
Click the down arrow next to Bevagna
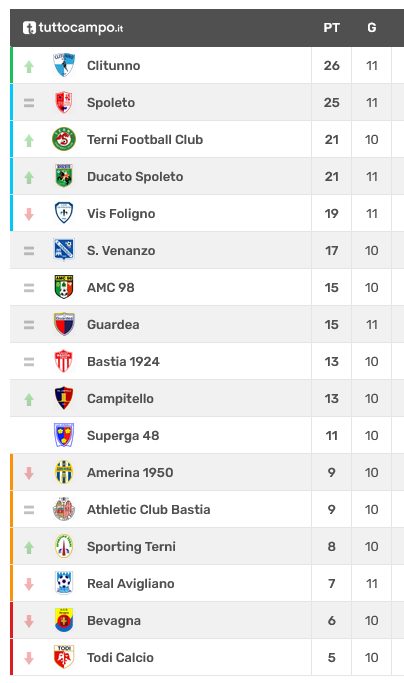(x=29, y=621)
